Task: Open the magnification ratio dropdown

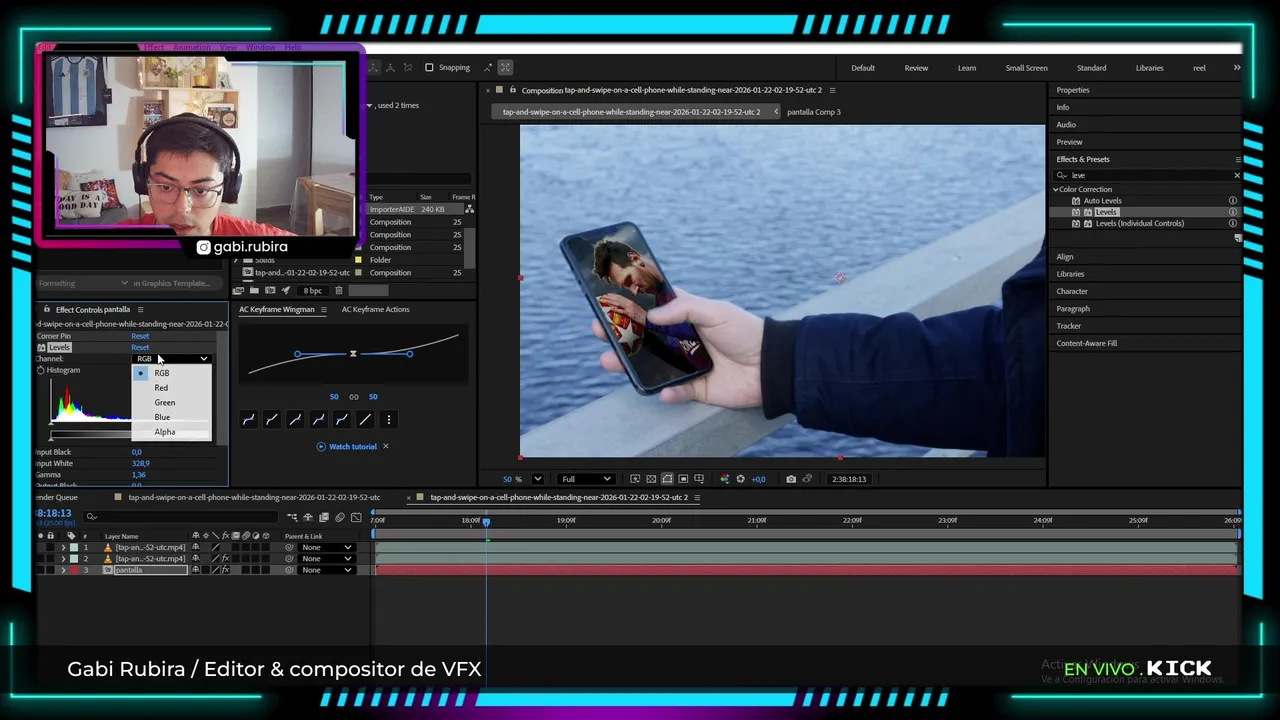Action: pyautogui.click(x=537, y=479)
